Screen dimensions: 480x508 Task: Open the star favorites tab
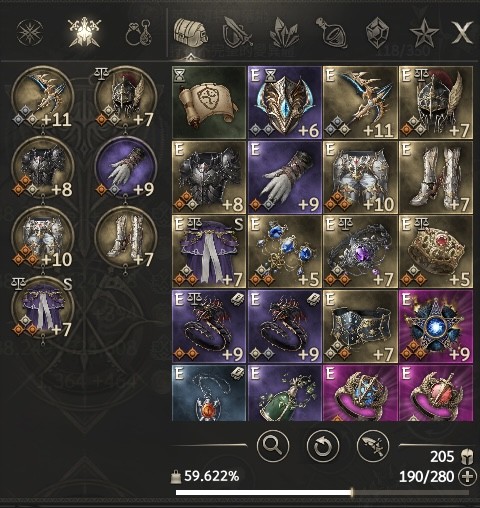424,33
